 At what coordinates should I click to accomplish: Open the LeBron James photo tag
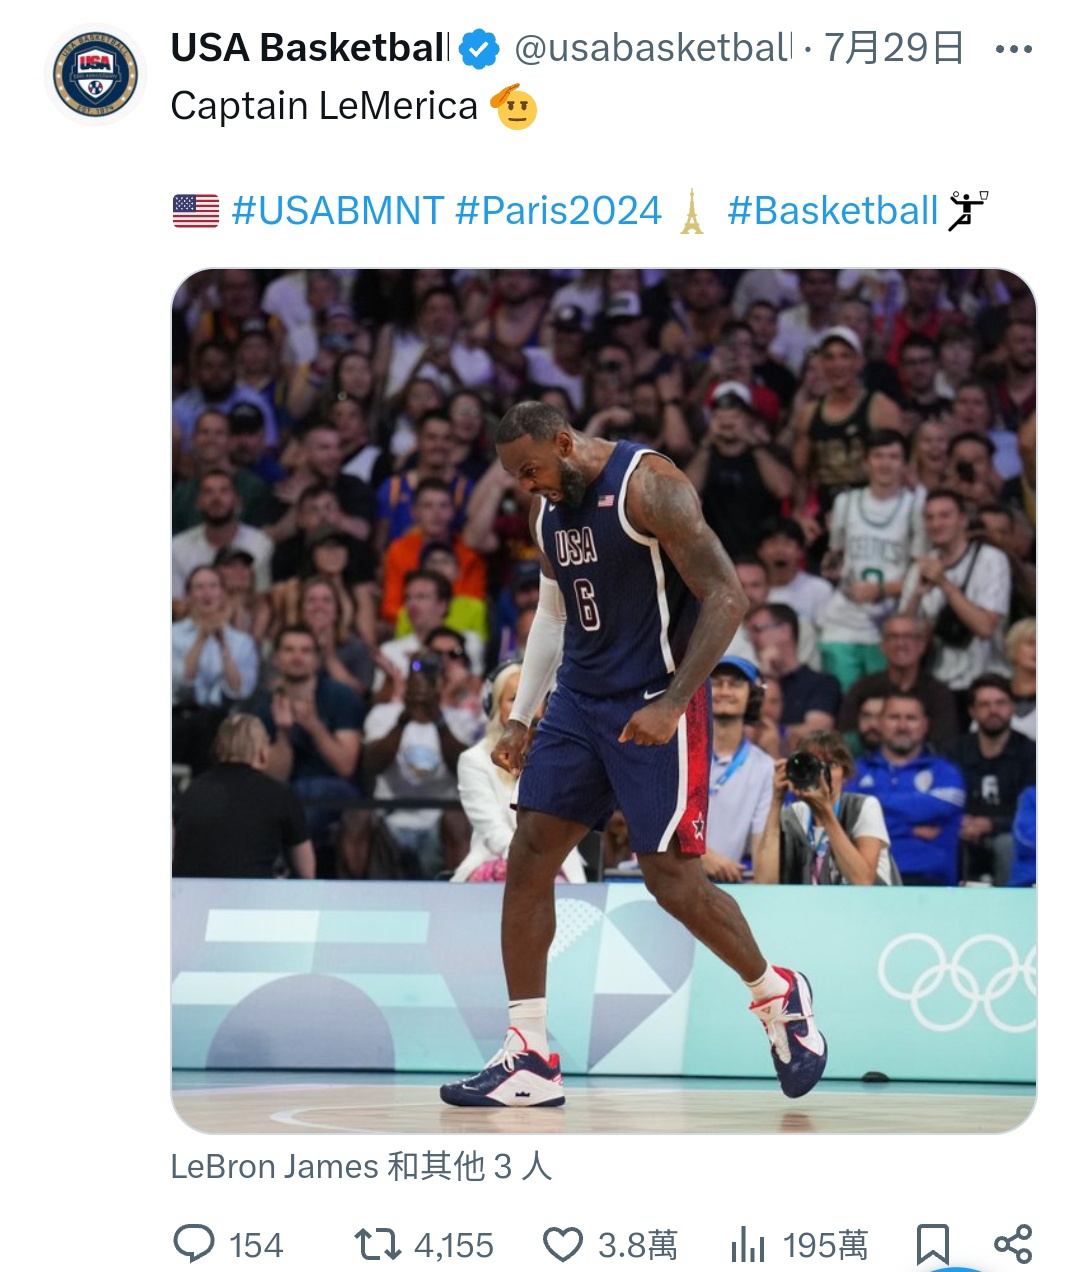361,1166
